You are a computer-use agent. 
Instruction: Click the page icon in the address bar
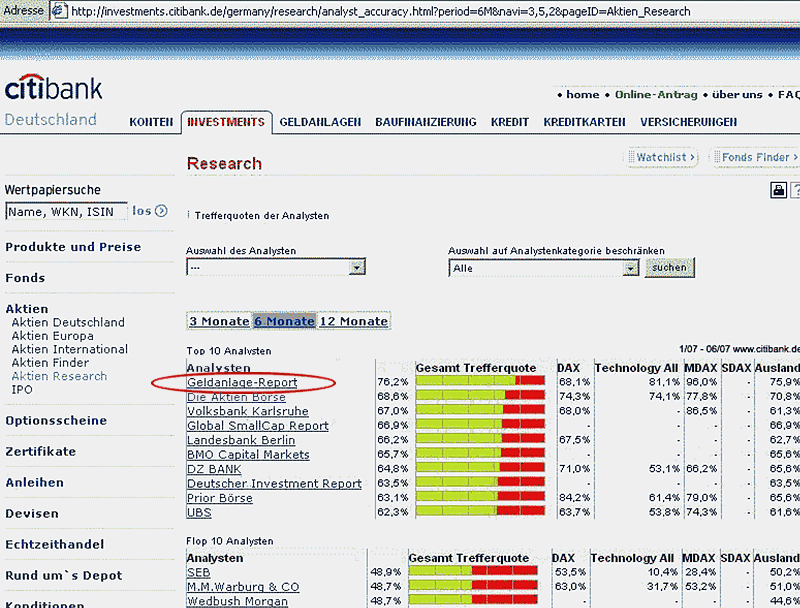tap(60, 10)
